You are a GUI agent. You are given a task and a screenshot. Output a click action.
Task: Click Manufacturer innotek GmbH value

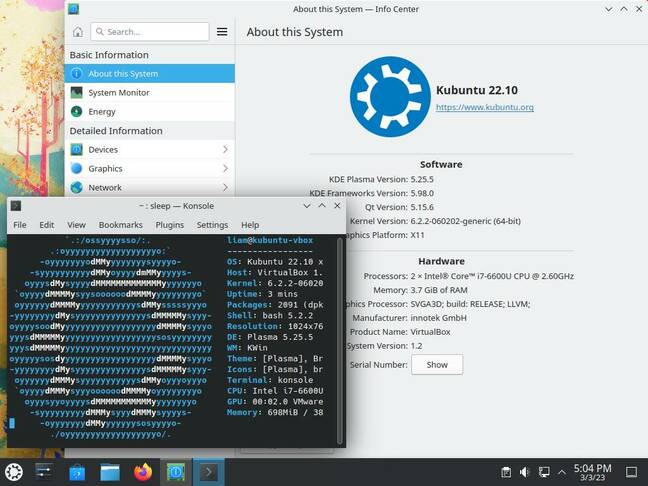438,318
